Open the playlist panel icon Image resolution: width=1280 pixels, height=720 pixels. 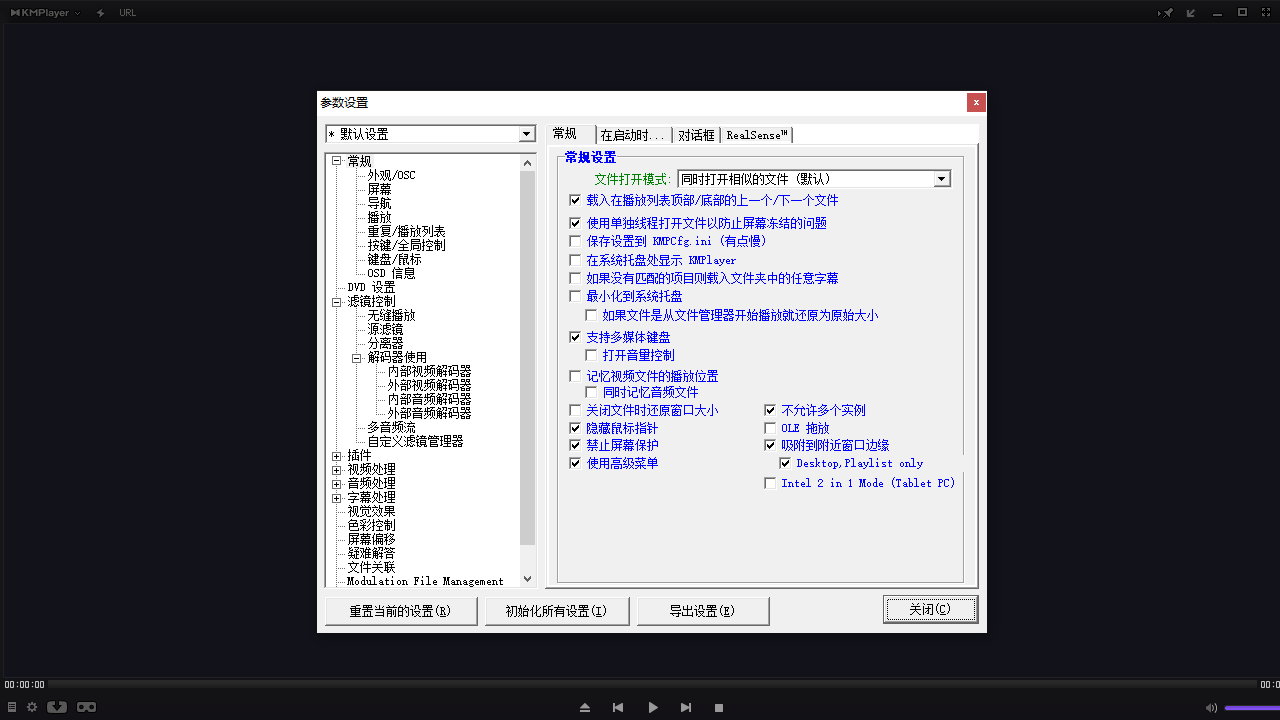click(12, 708)
